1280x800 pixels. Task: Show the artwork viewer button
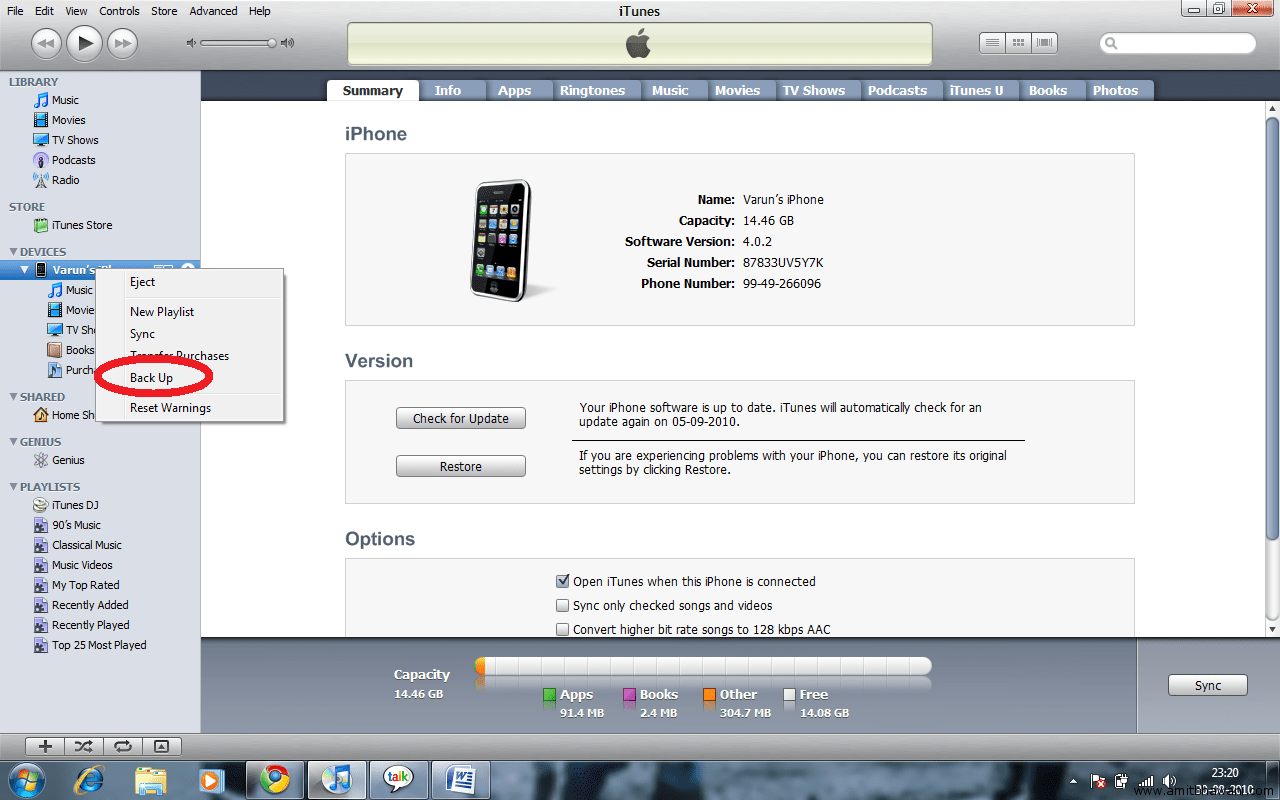162,746
